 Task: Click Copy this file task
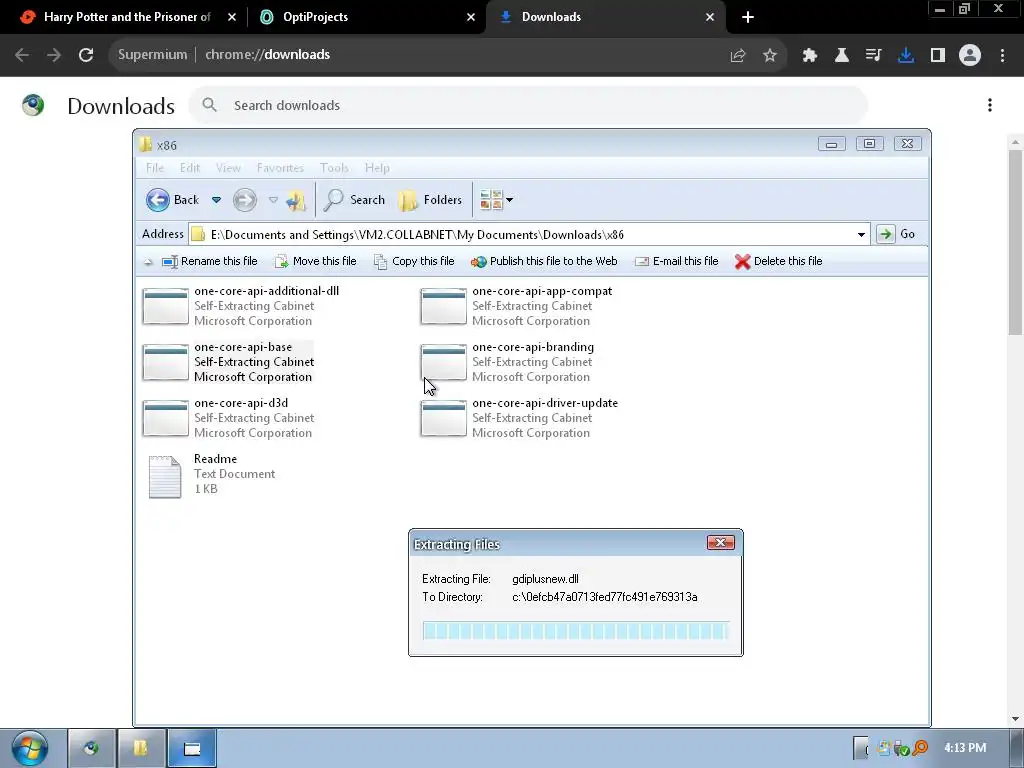(414, 261)
